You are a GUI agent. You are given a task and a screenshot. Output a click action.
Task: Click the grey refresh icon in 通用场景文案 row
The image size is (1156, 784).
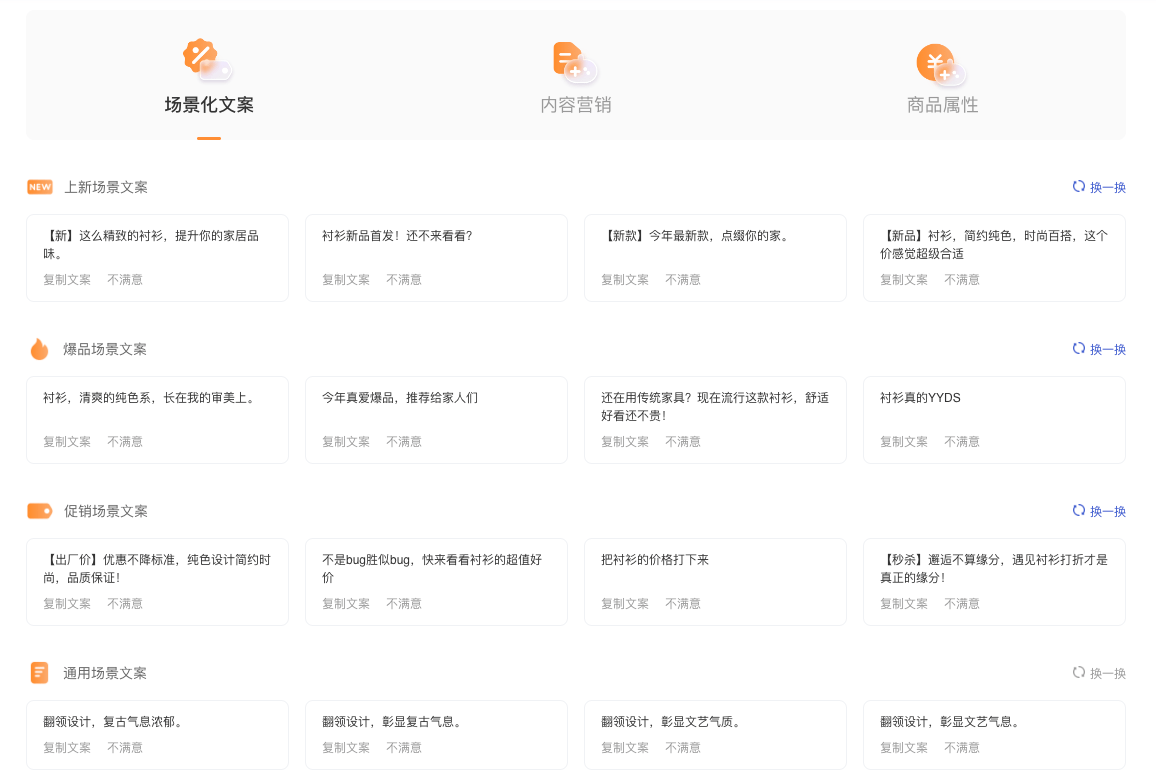tap(1078, 673)
